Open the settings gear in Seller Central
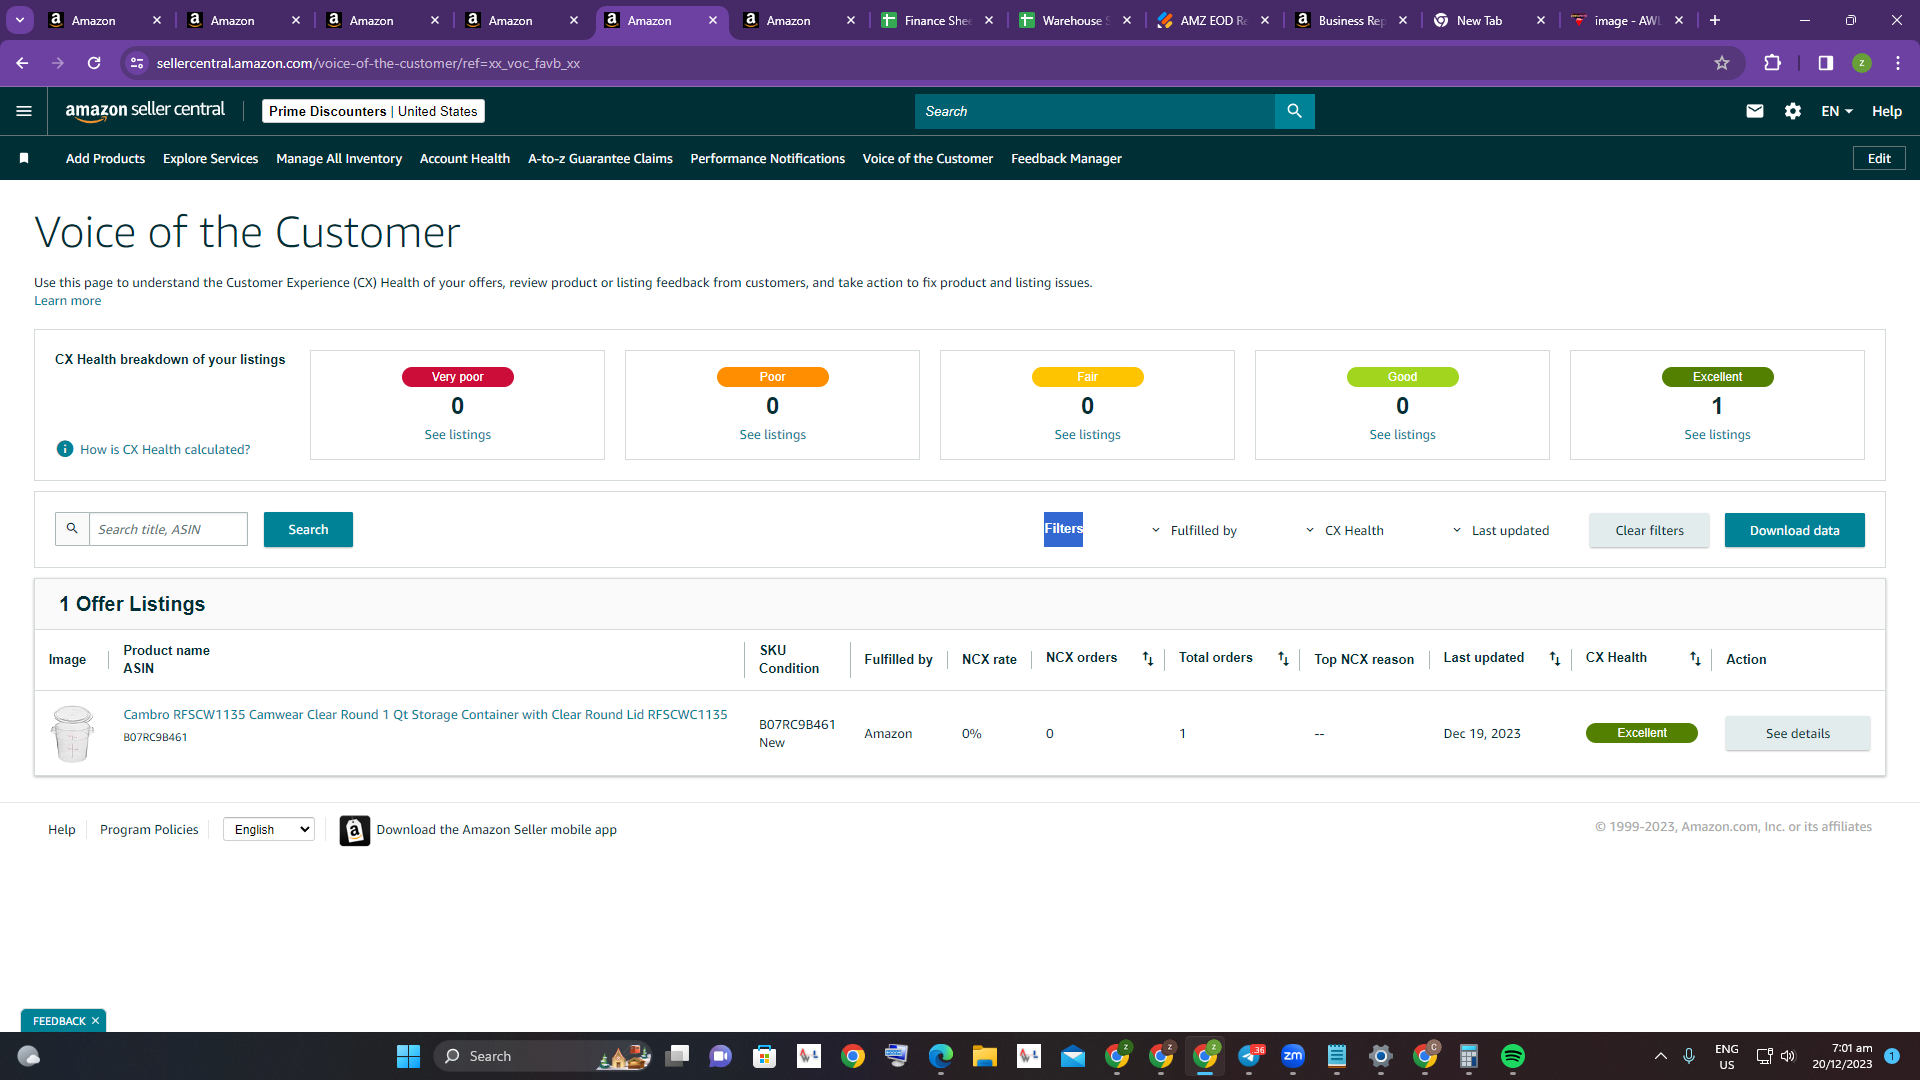 pyautogui.click(x=1793, y=111)
